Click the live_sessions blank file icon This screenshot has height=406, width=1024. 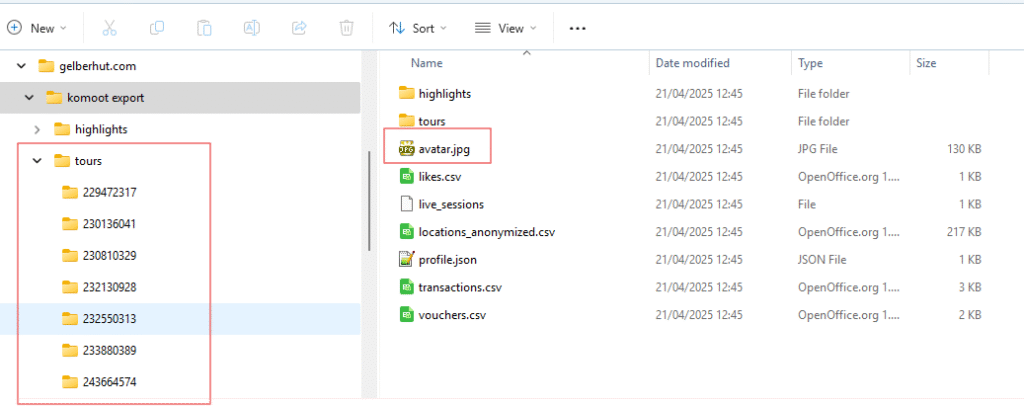(407, 204)
